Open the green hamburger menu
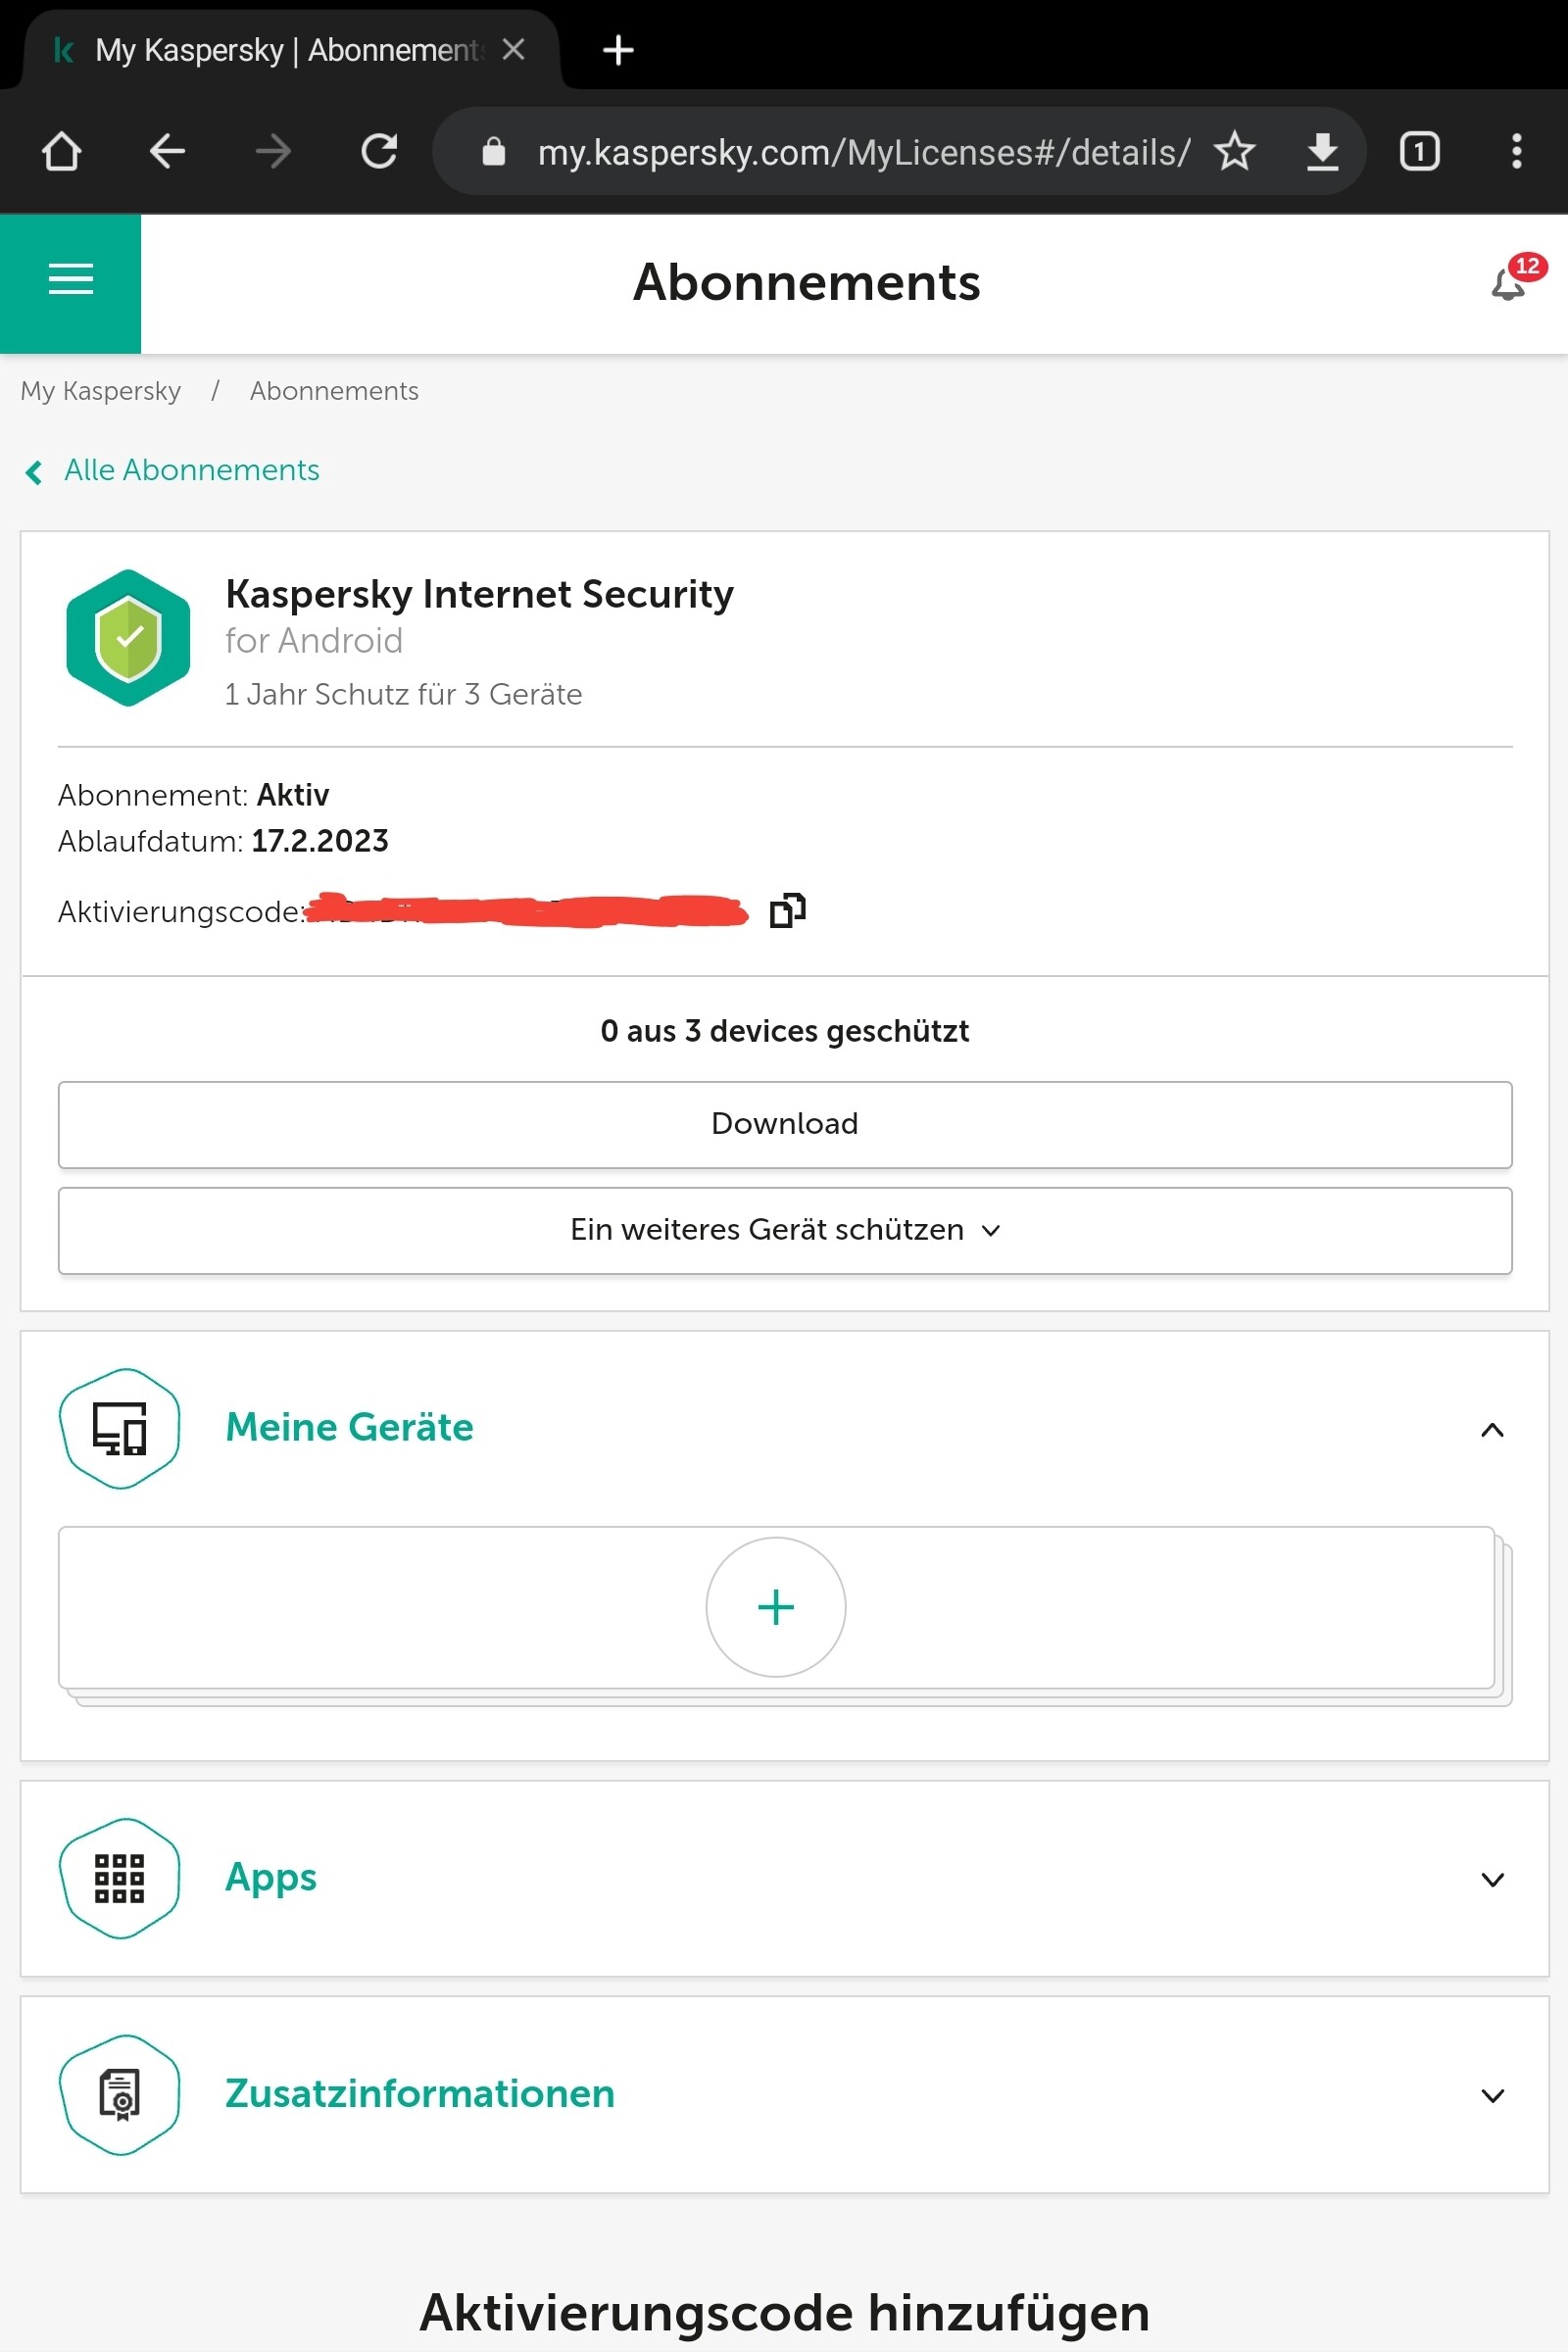This screenshot has height=2352, width=1568. (71, 283)
